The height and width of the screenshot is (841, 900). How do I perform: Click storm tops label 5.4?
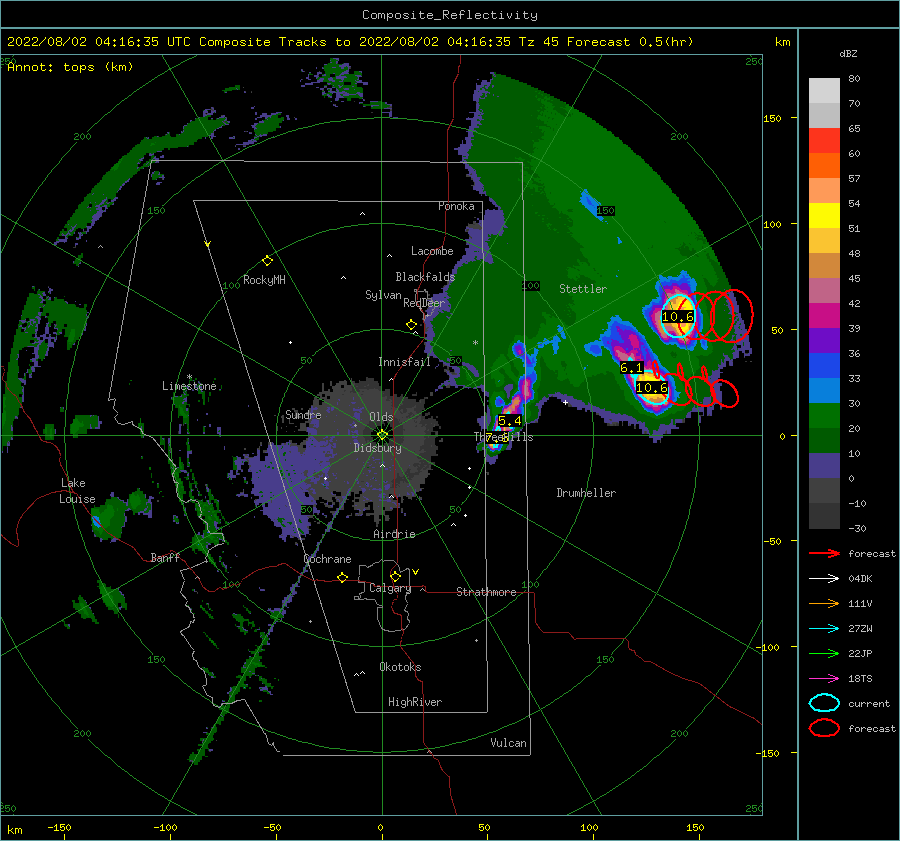click(x=509, y=421)
